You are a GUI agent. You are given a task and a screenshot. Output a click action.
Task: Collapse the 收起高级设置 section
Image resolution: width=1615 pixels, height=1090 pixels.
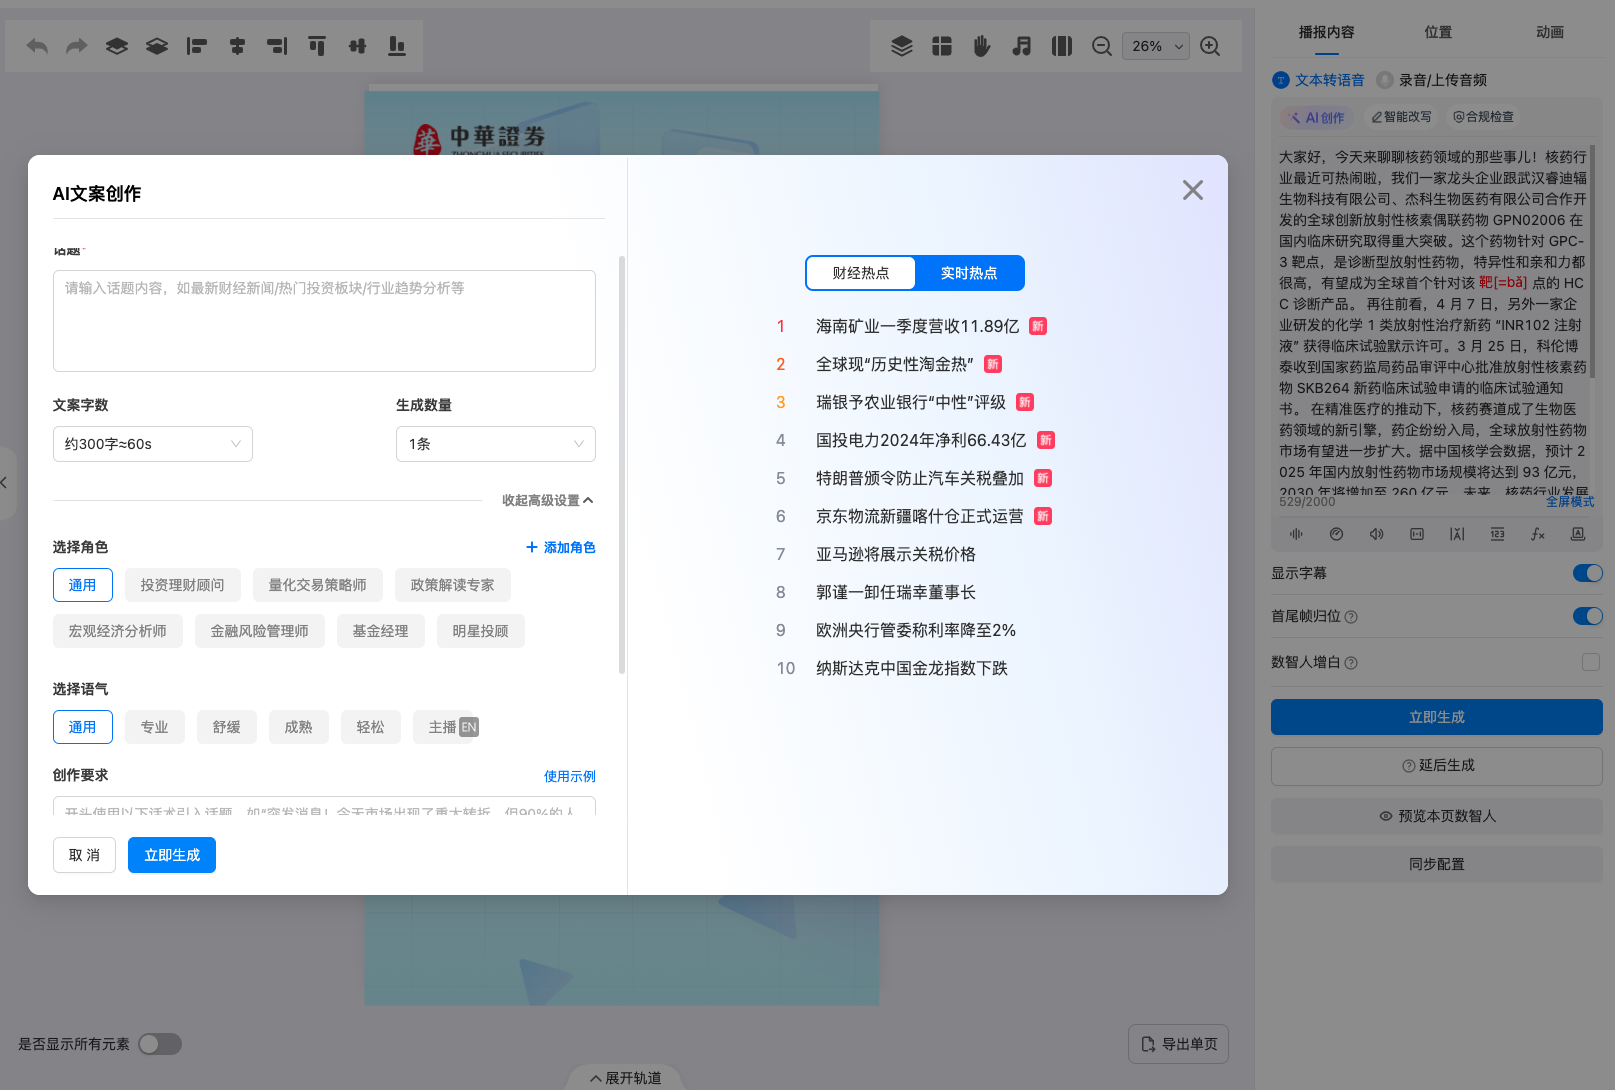point(547,500)
